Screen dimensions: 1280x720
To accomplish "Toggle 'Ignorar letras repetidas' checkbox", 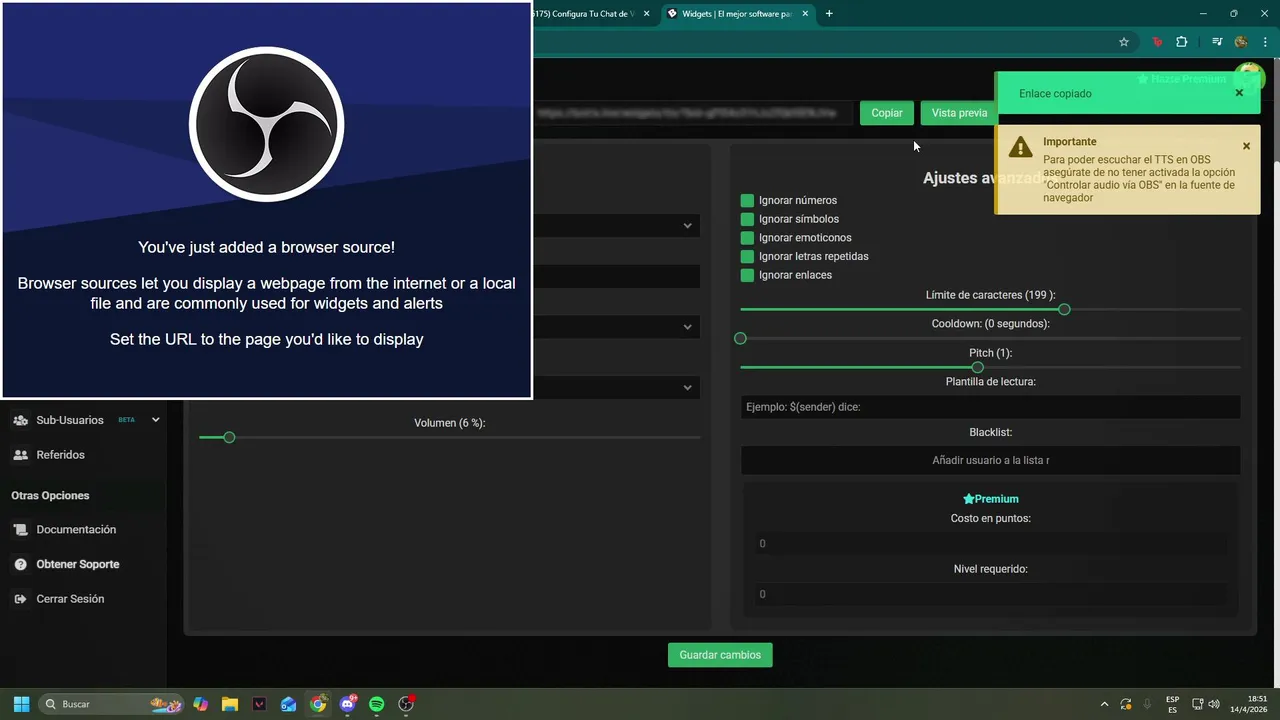I will 747,256.
